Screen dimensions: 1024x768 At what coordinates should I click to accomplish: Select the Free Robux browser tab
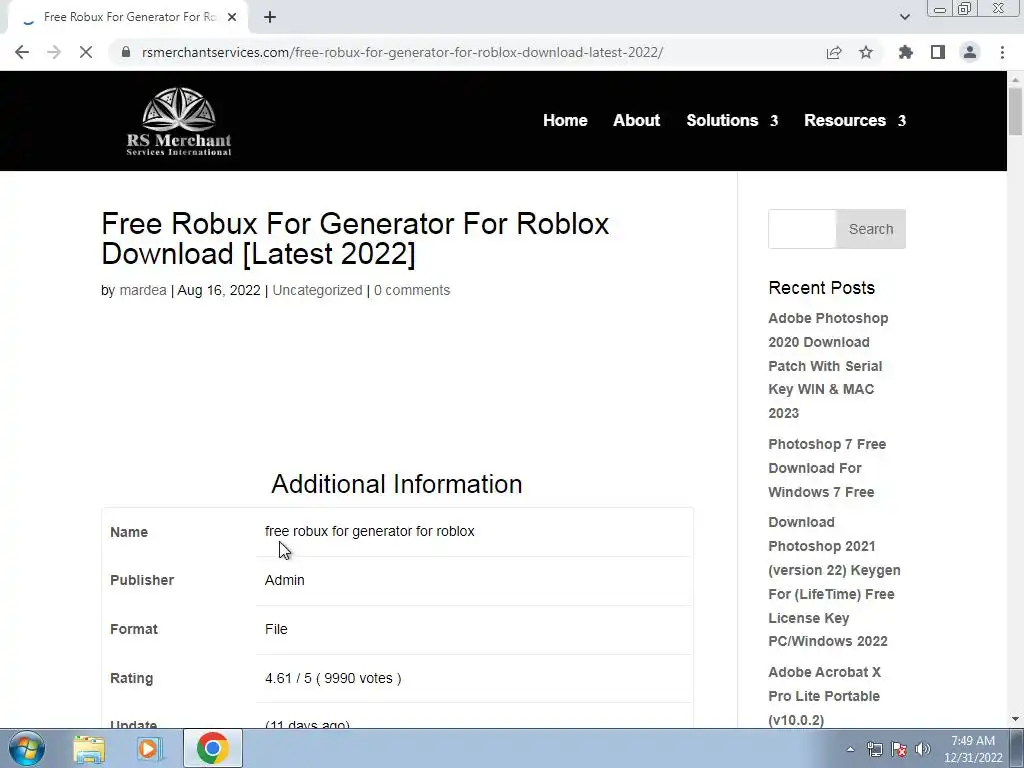(129, 17)
